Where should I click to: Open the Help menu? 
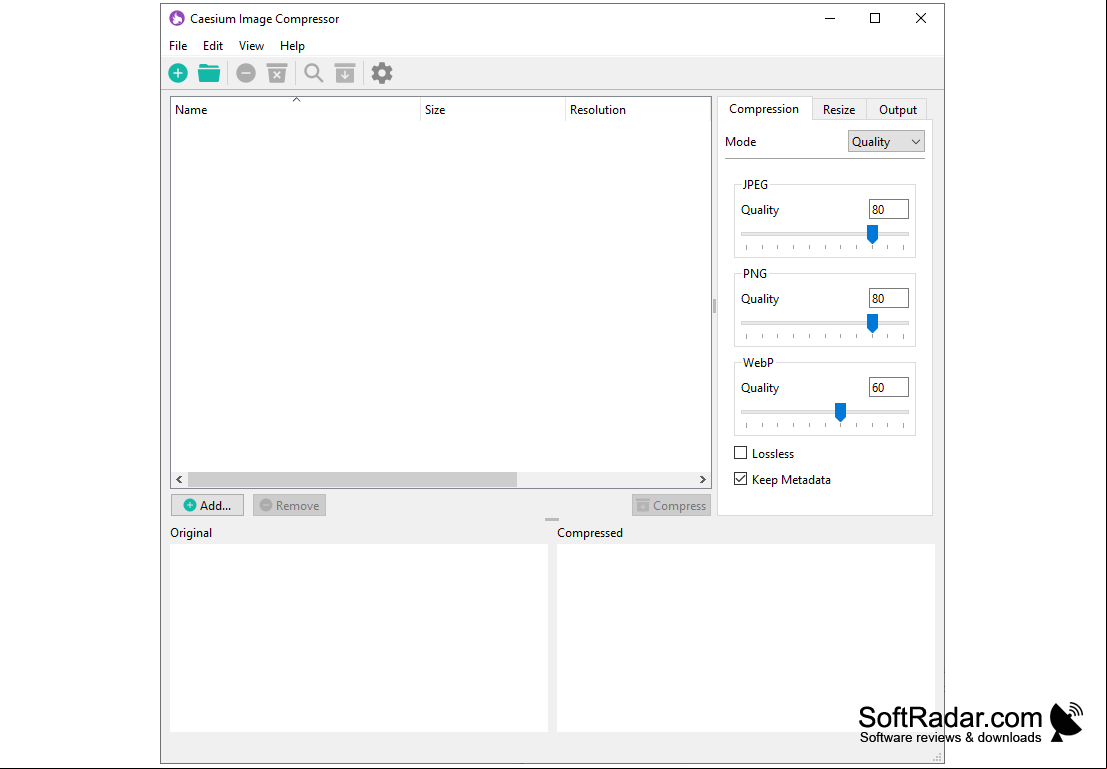pos(292,46)
